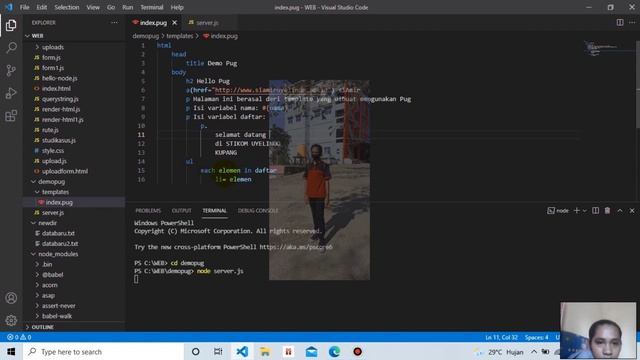Open the Run and Debug view

point(11,93)
